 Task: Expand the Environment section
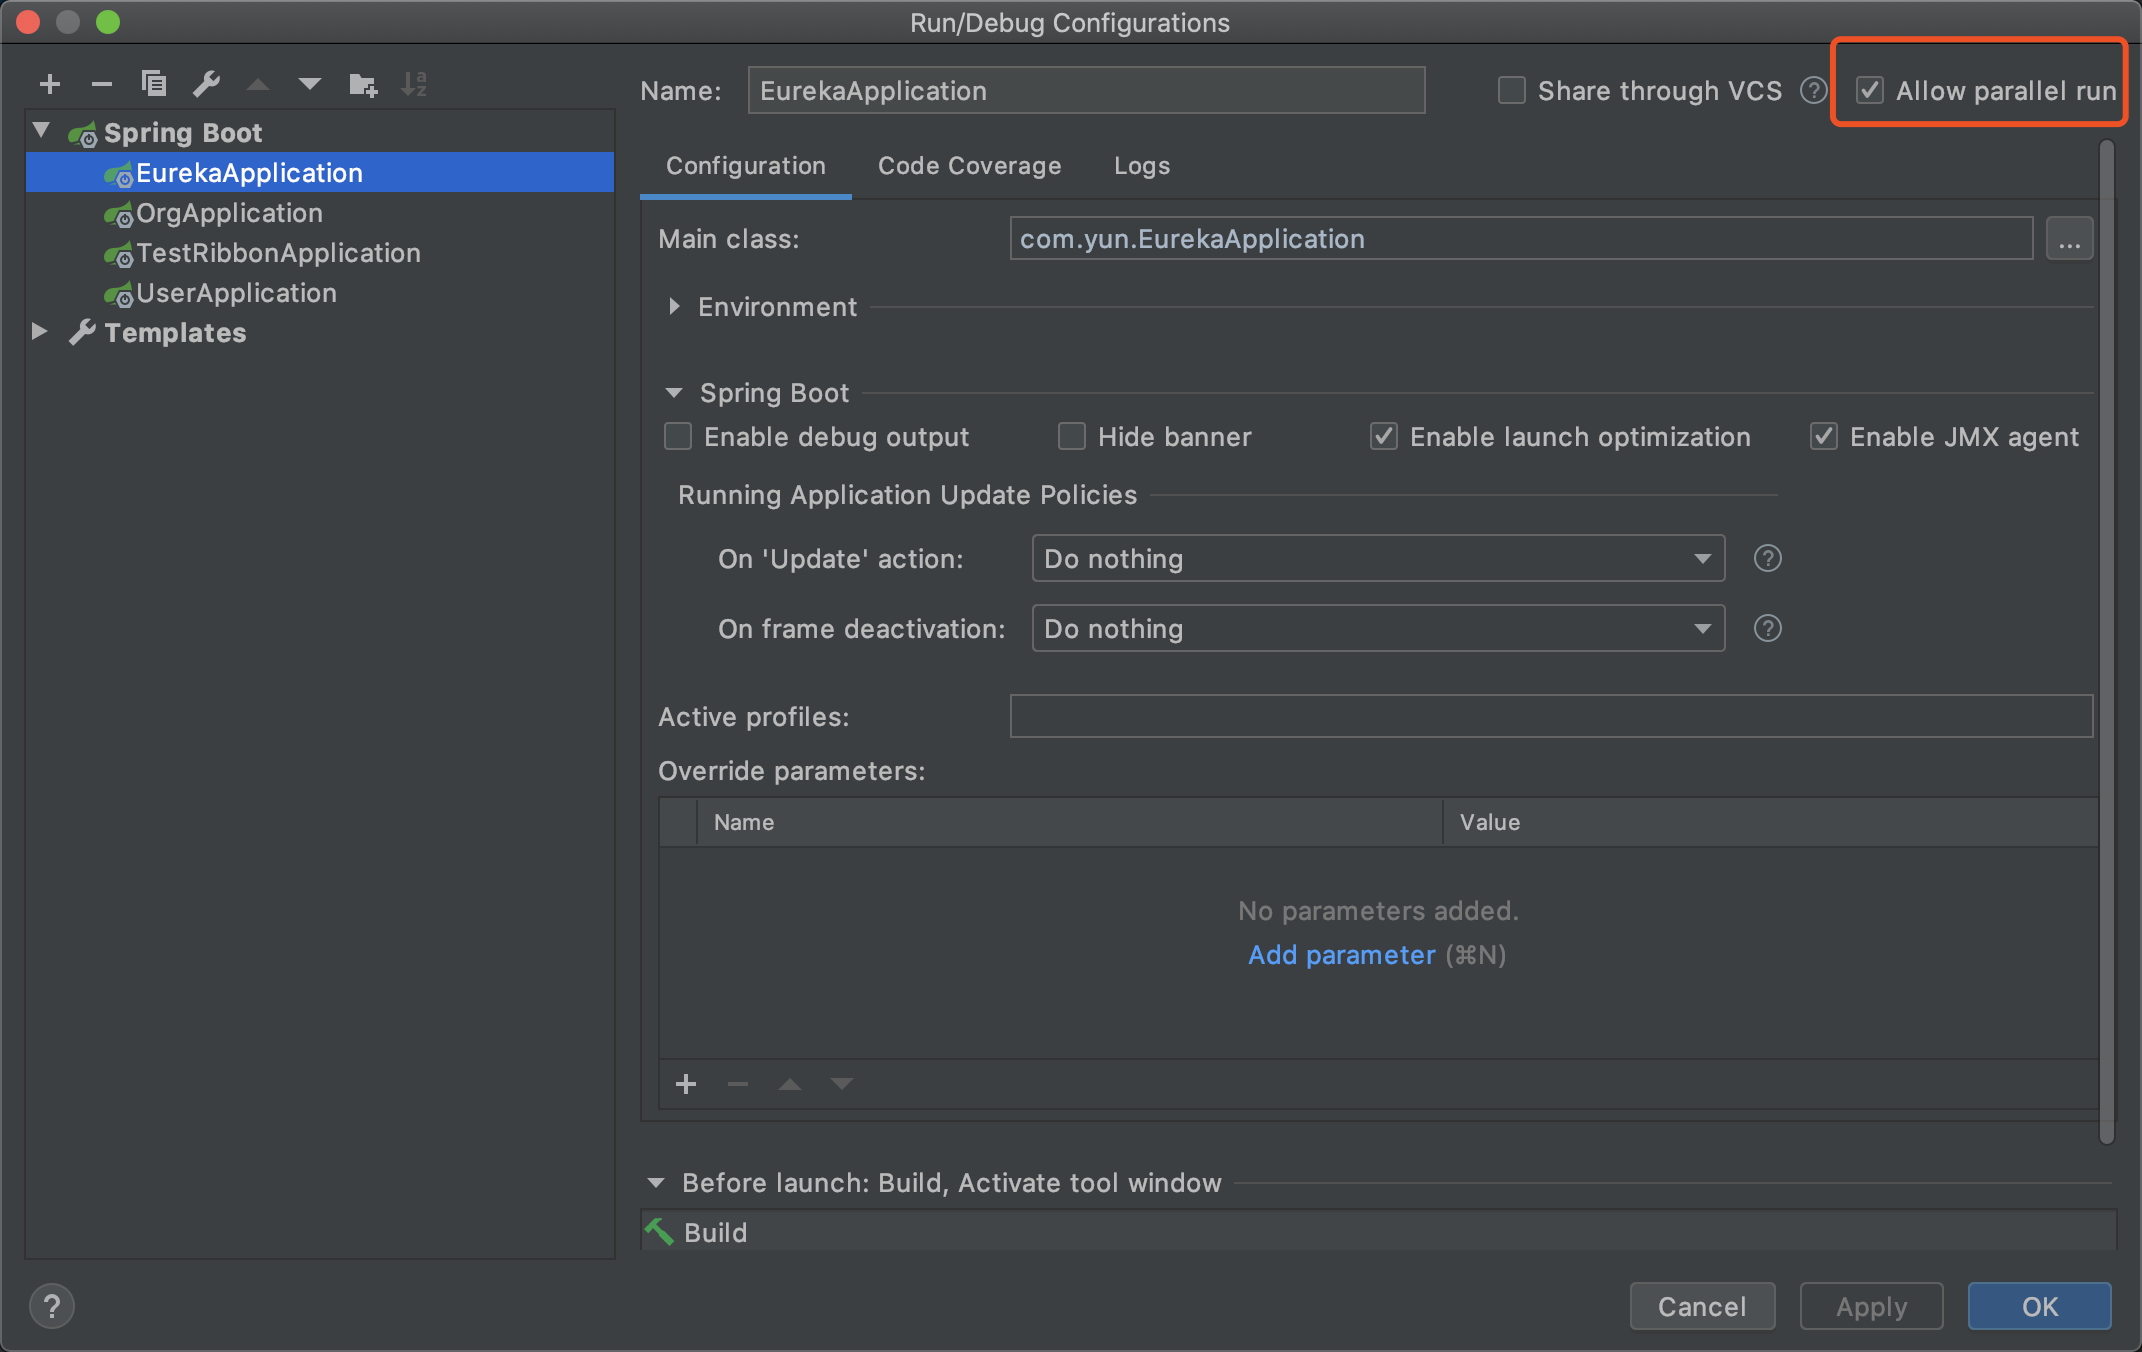(x=675, y=307)
